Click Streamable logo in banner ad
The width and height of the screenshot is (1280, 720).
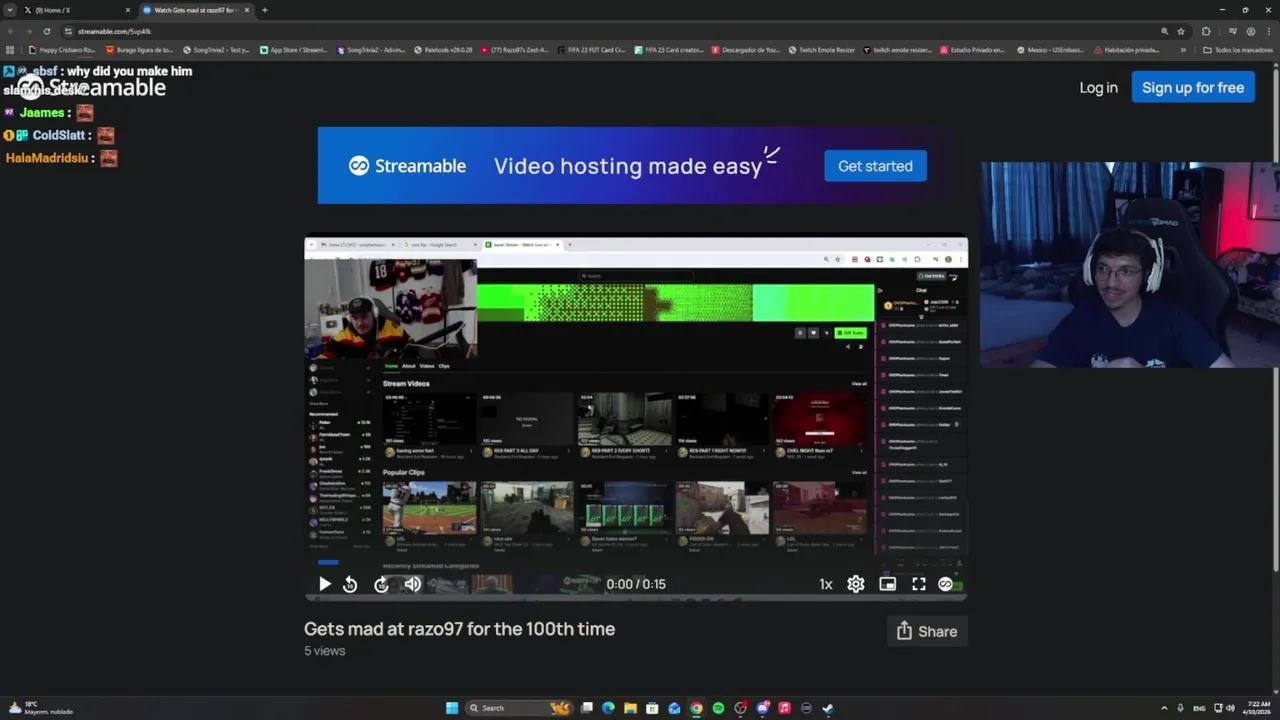[x=407, y=166]
